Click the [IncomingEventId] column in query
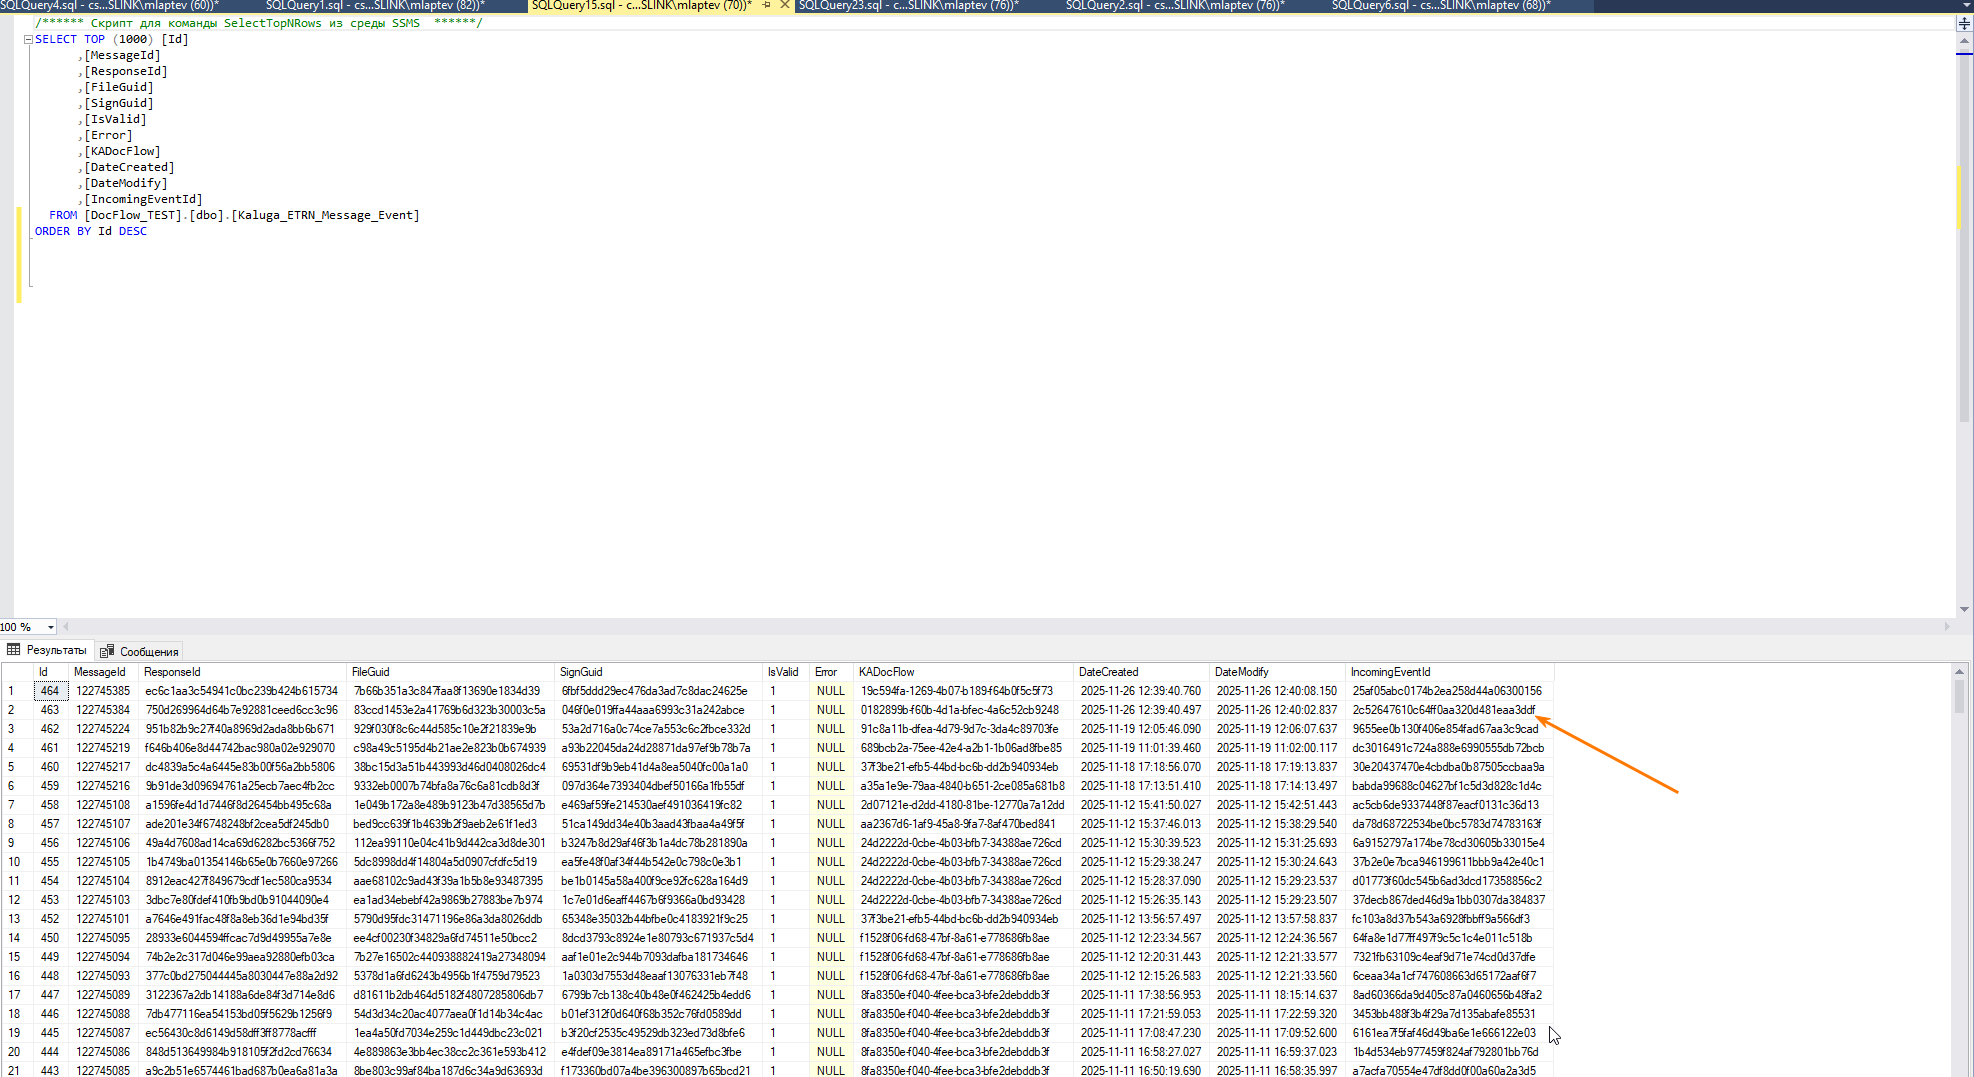1974x1077 pixels. point(143,200)
